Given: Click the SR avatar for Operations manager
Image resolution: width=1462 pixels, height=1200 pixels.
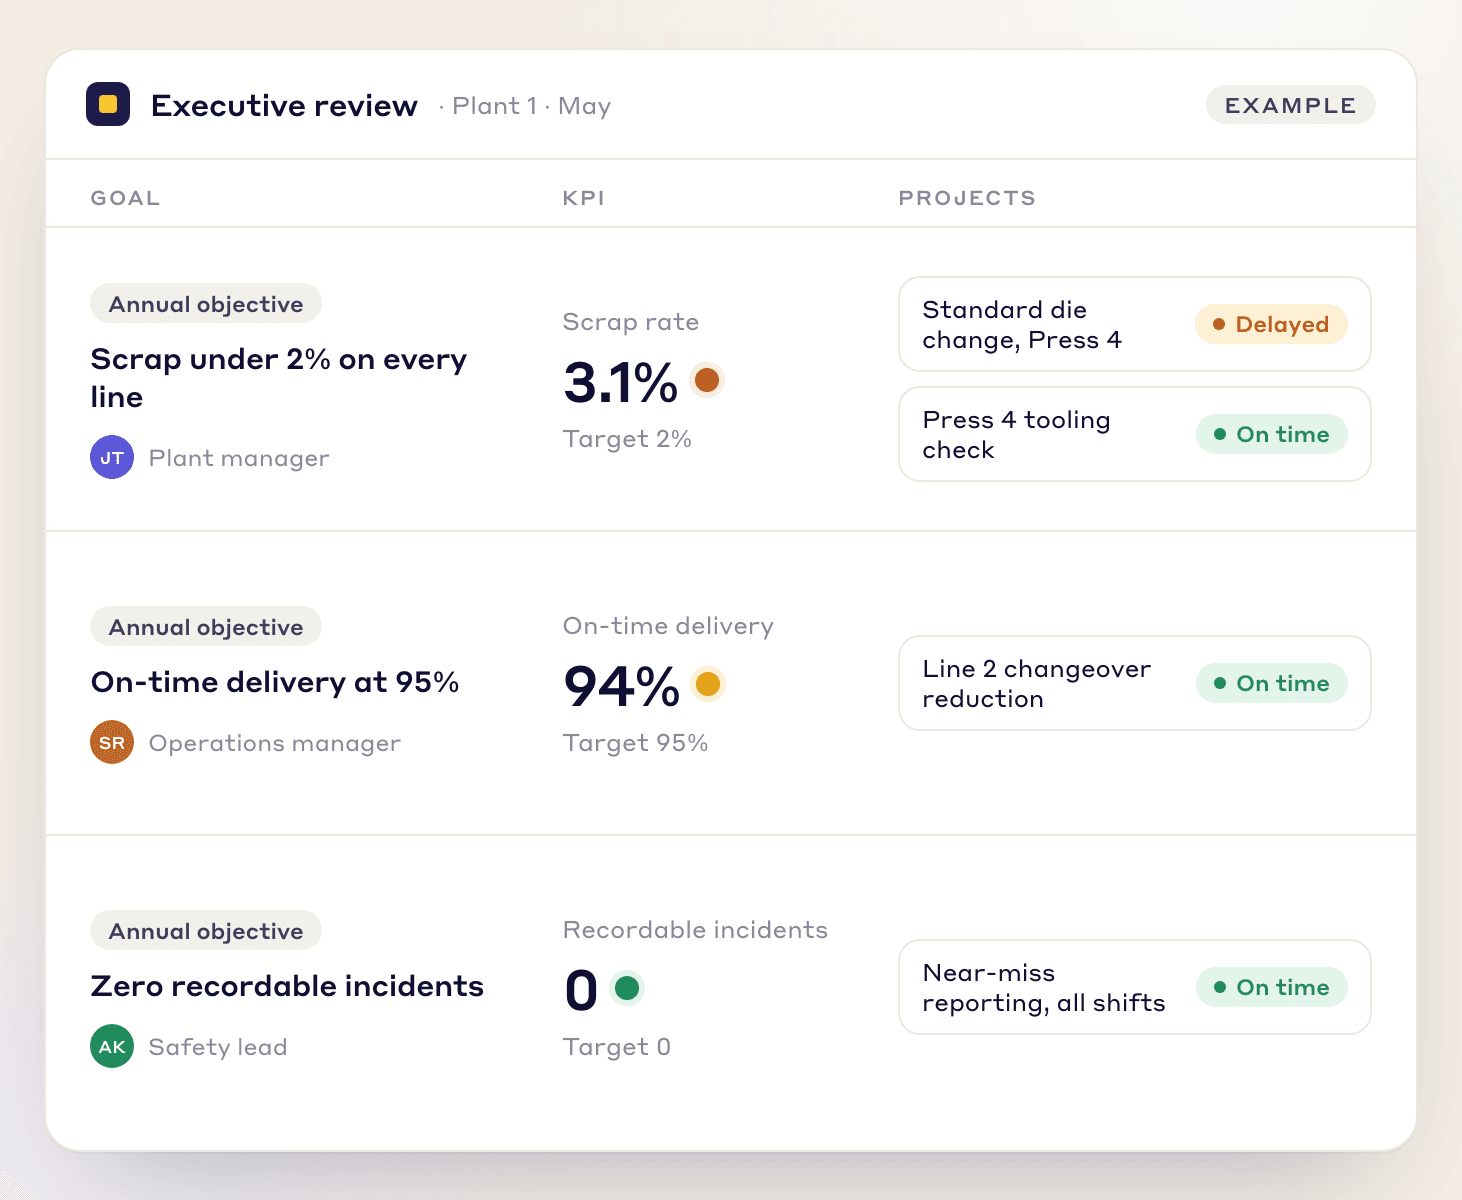Looking at the screenshot, I should (x=112, y=743).
